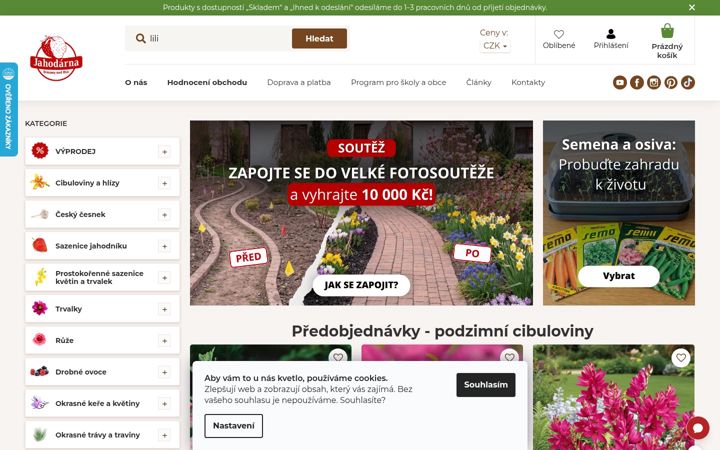
Task: Click the Cibuloviny a hlízy flower icon
Action: pyautogui.click(x=40, y=182)
